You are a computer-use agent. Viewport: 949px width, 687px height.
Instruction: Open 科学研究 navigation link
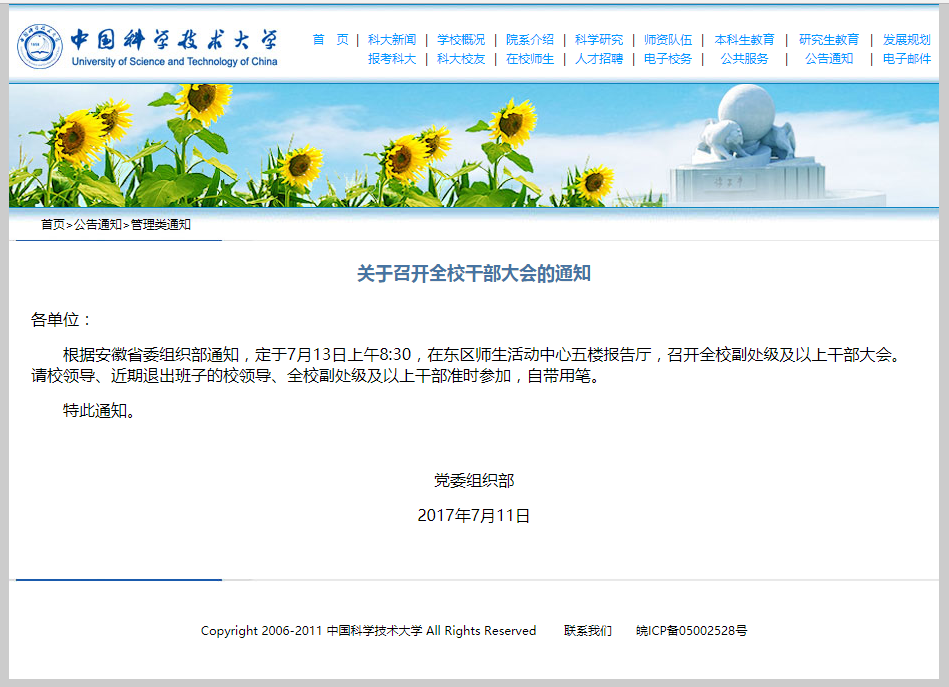coord(599,40)
